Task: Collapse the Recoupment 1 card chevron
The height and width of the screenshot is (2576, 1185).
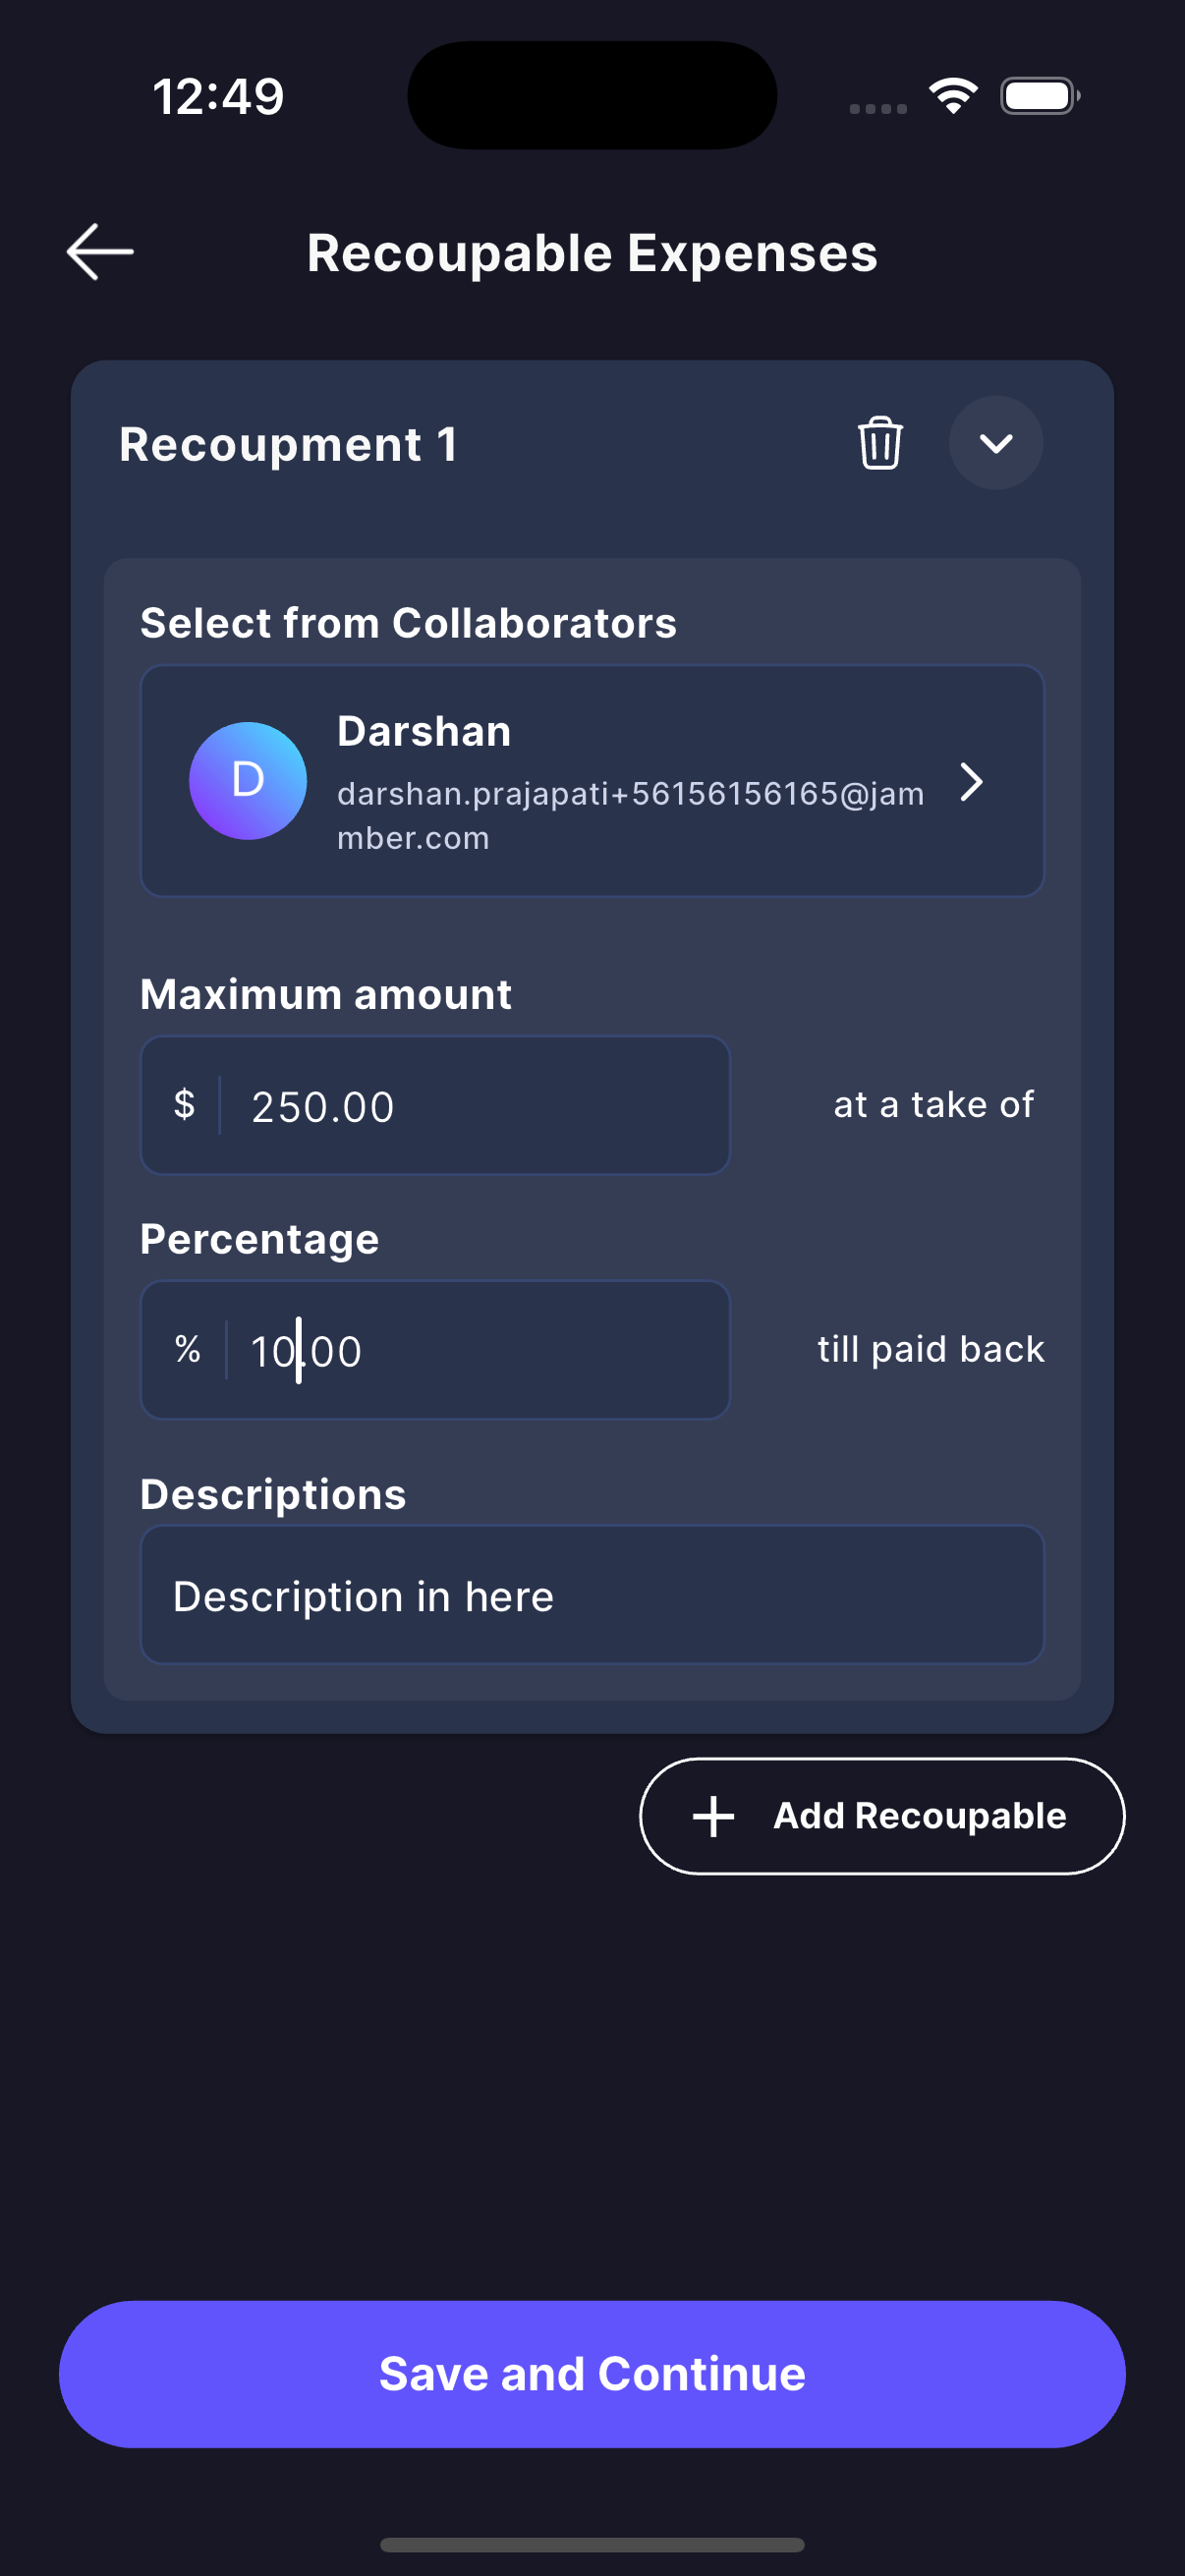Action: click(995, 443)
